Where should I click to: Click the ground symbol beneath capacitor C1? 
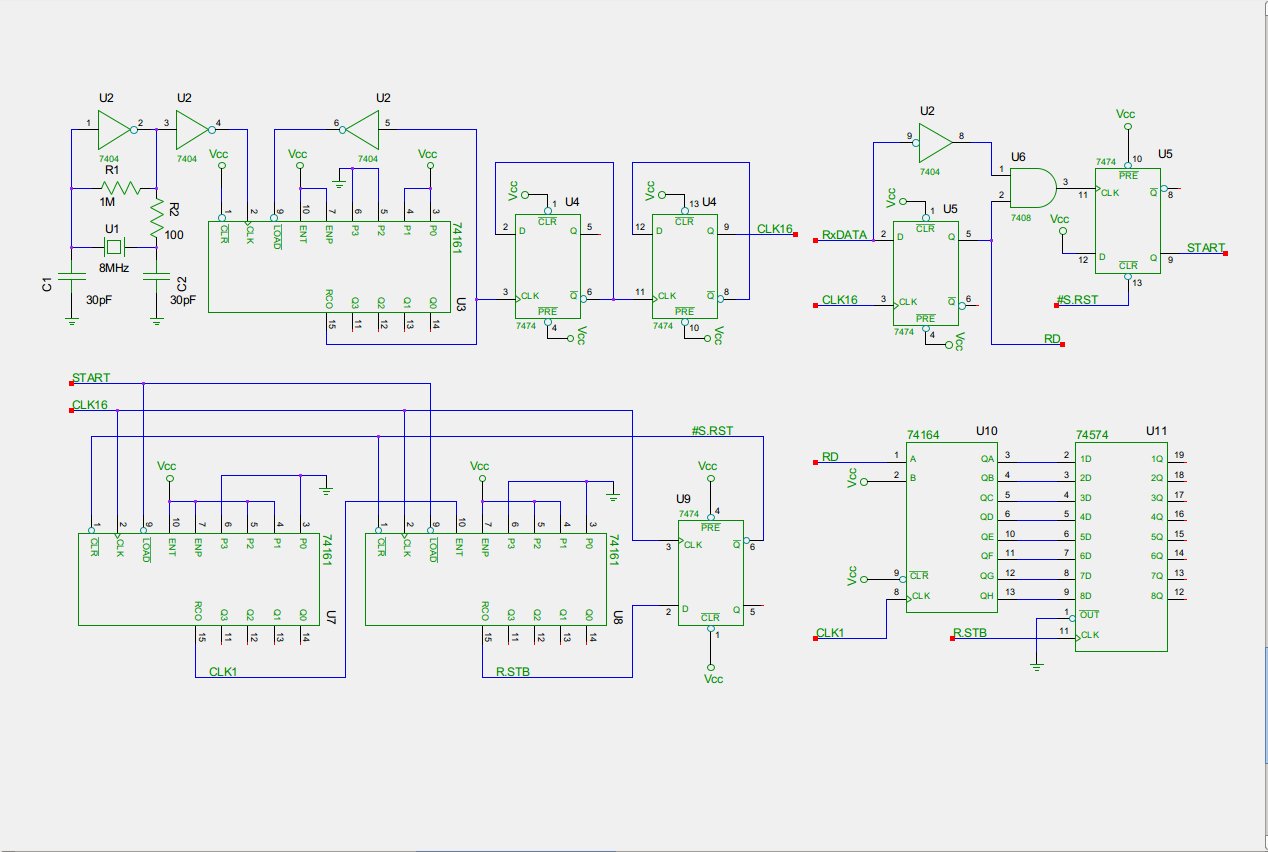click(x=71, y=320)
